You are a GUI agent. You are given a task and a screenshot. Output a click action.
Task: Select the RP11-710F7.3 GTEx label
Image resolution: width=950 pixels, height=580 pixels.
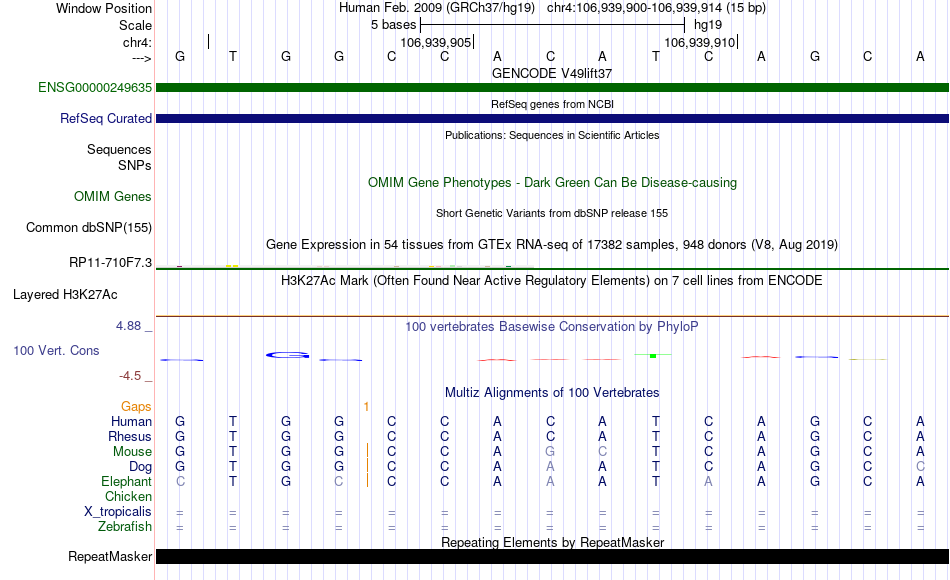pos(110,262)
